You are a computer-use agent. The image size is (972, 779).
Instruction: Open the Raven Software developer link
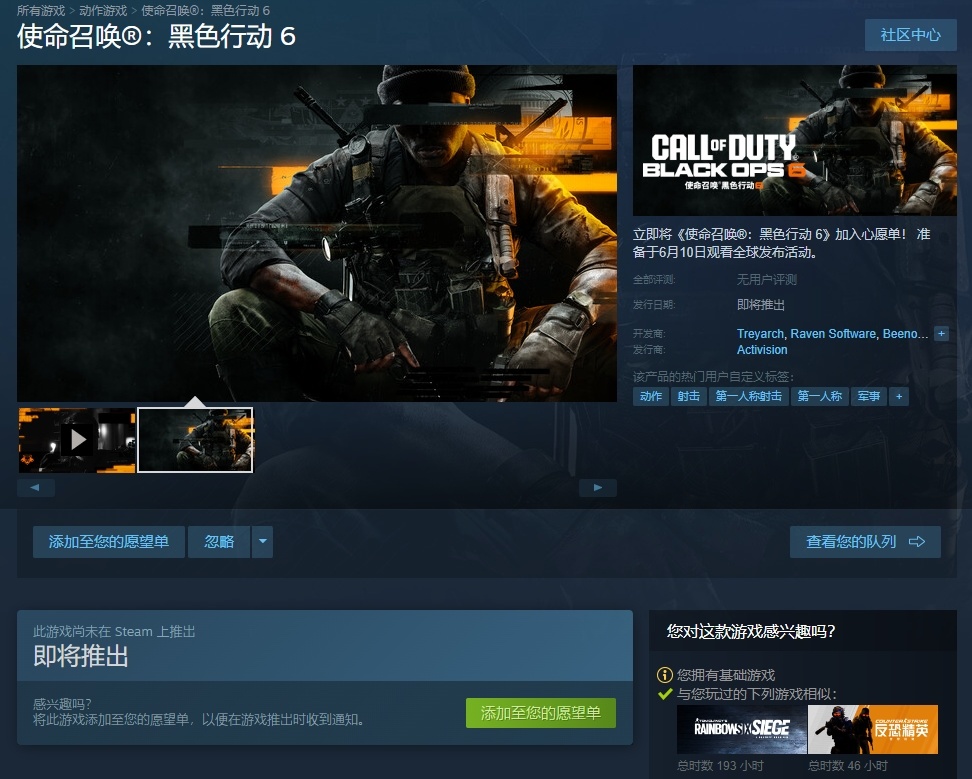click(833, 333)
